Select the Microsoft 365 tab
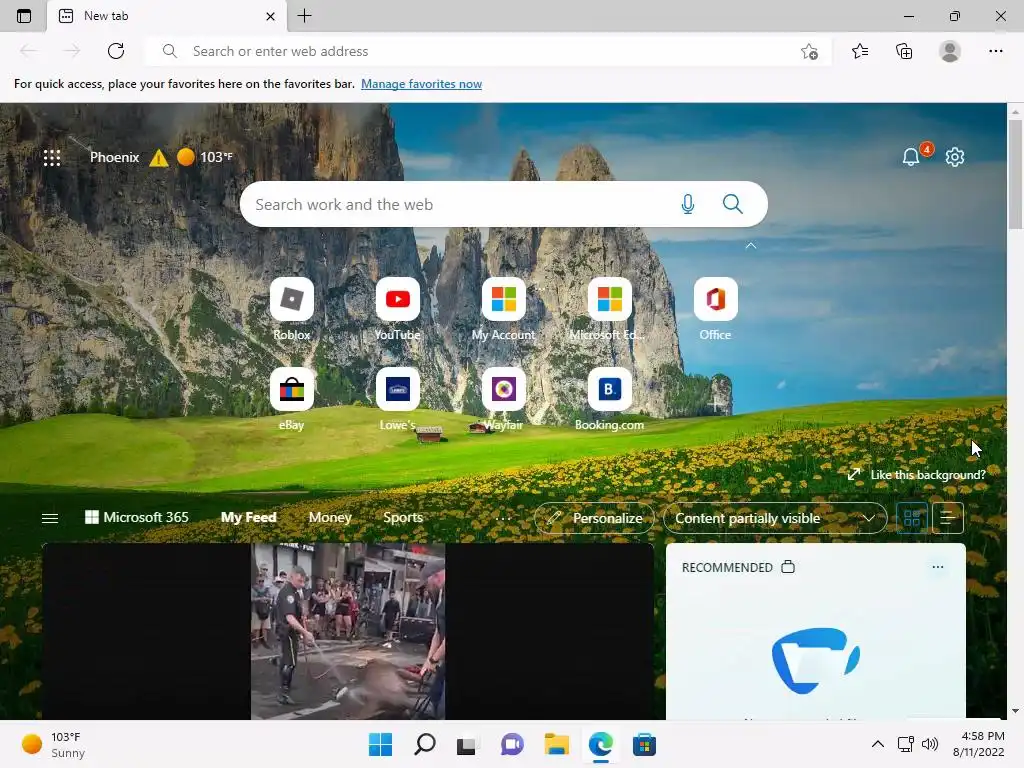This screenshot has height=768, width=1024. click(137, 517)
